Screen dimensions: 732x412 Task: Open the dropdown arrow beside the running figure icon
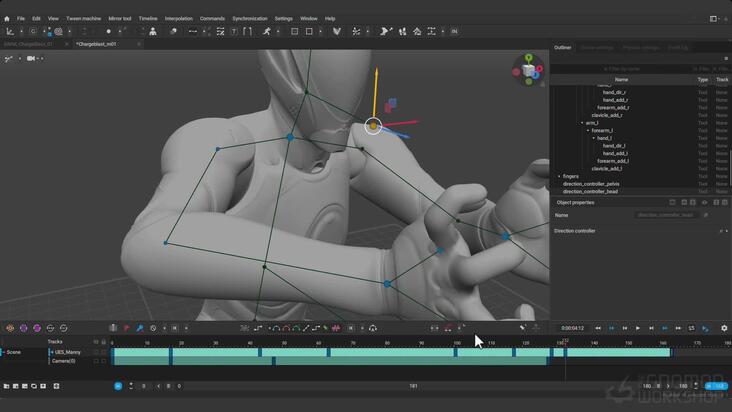click(x=278, y=32)
